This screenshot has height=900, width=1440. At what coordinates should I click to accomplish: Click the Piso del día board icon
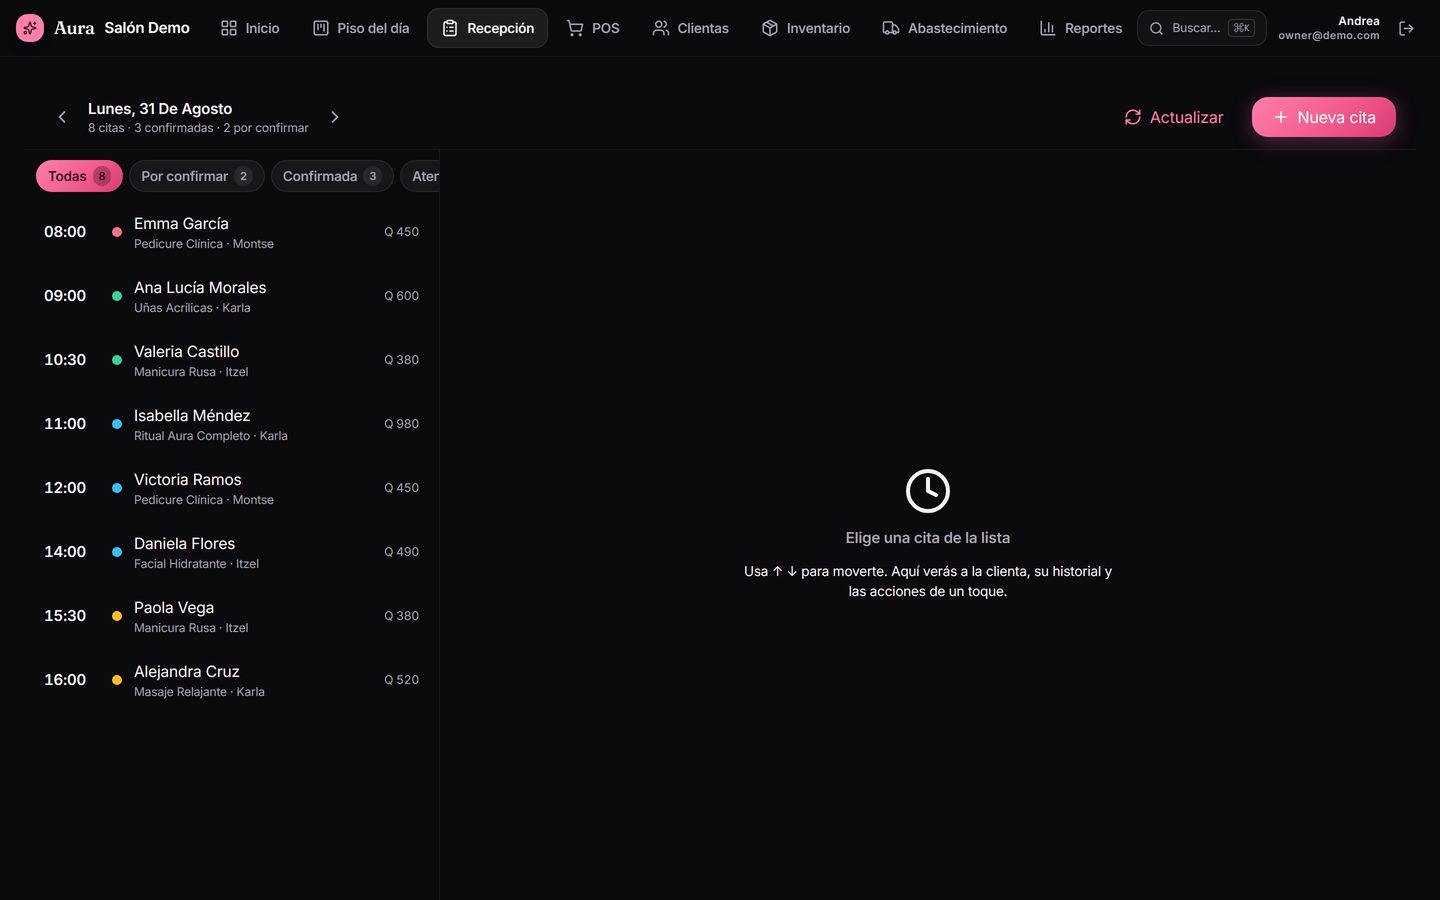(x=321, y=28)
